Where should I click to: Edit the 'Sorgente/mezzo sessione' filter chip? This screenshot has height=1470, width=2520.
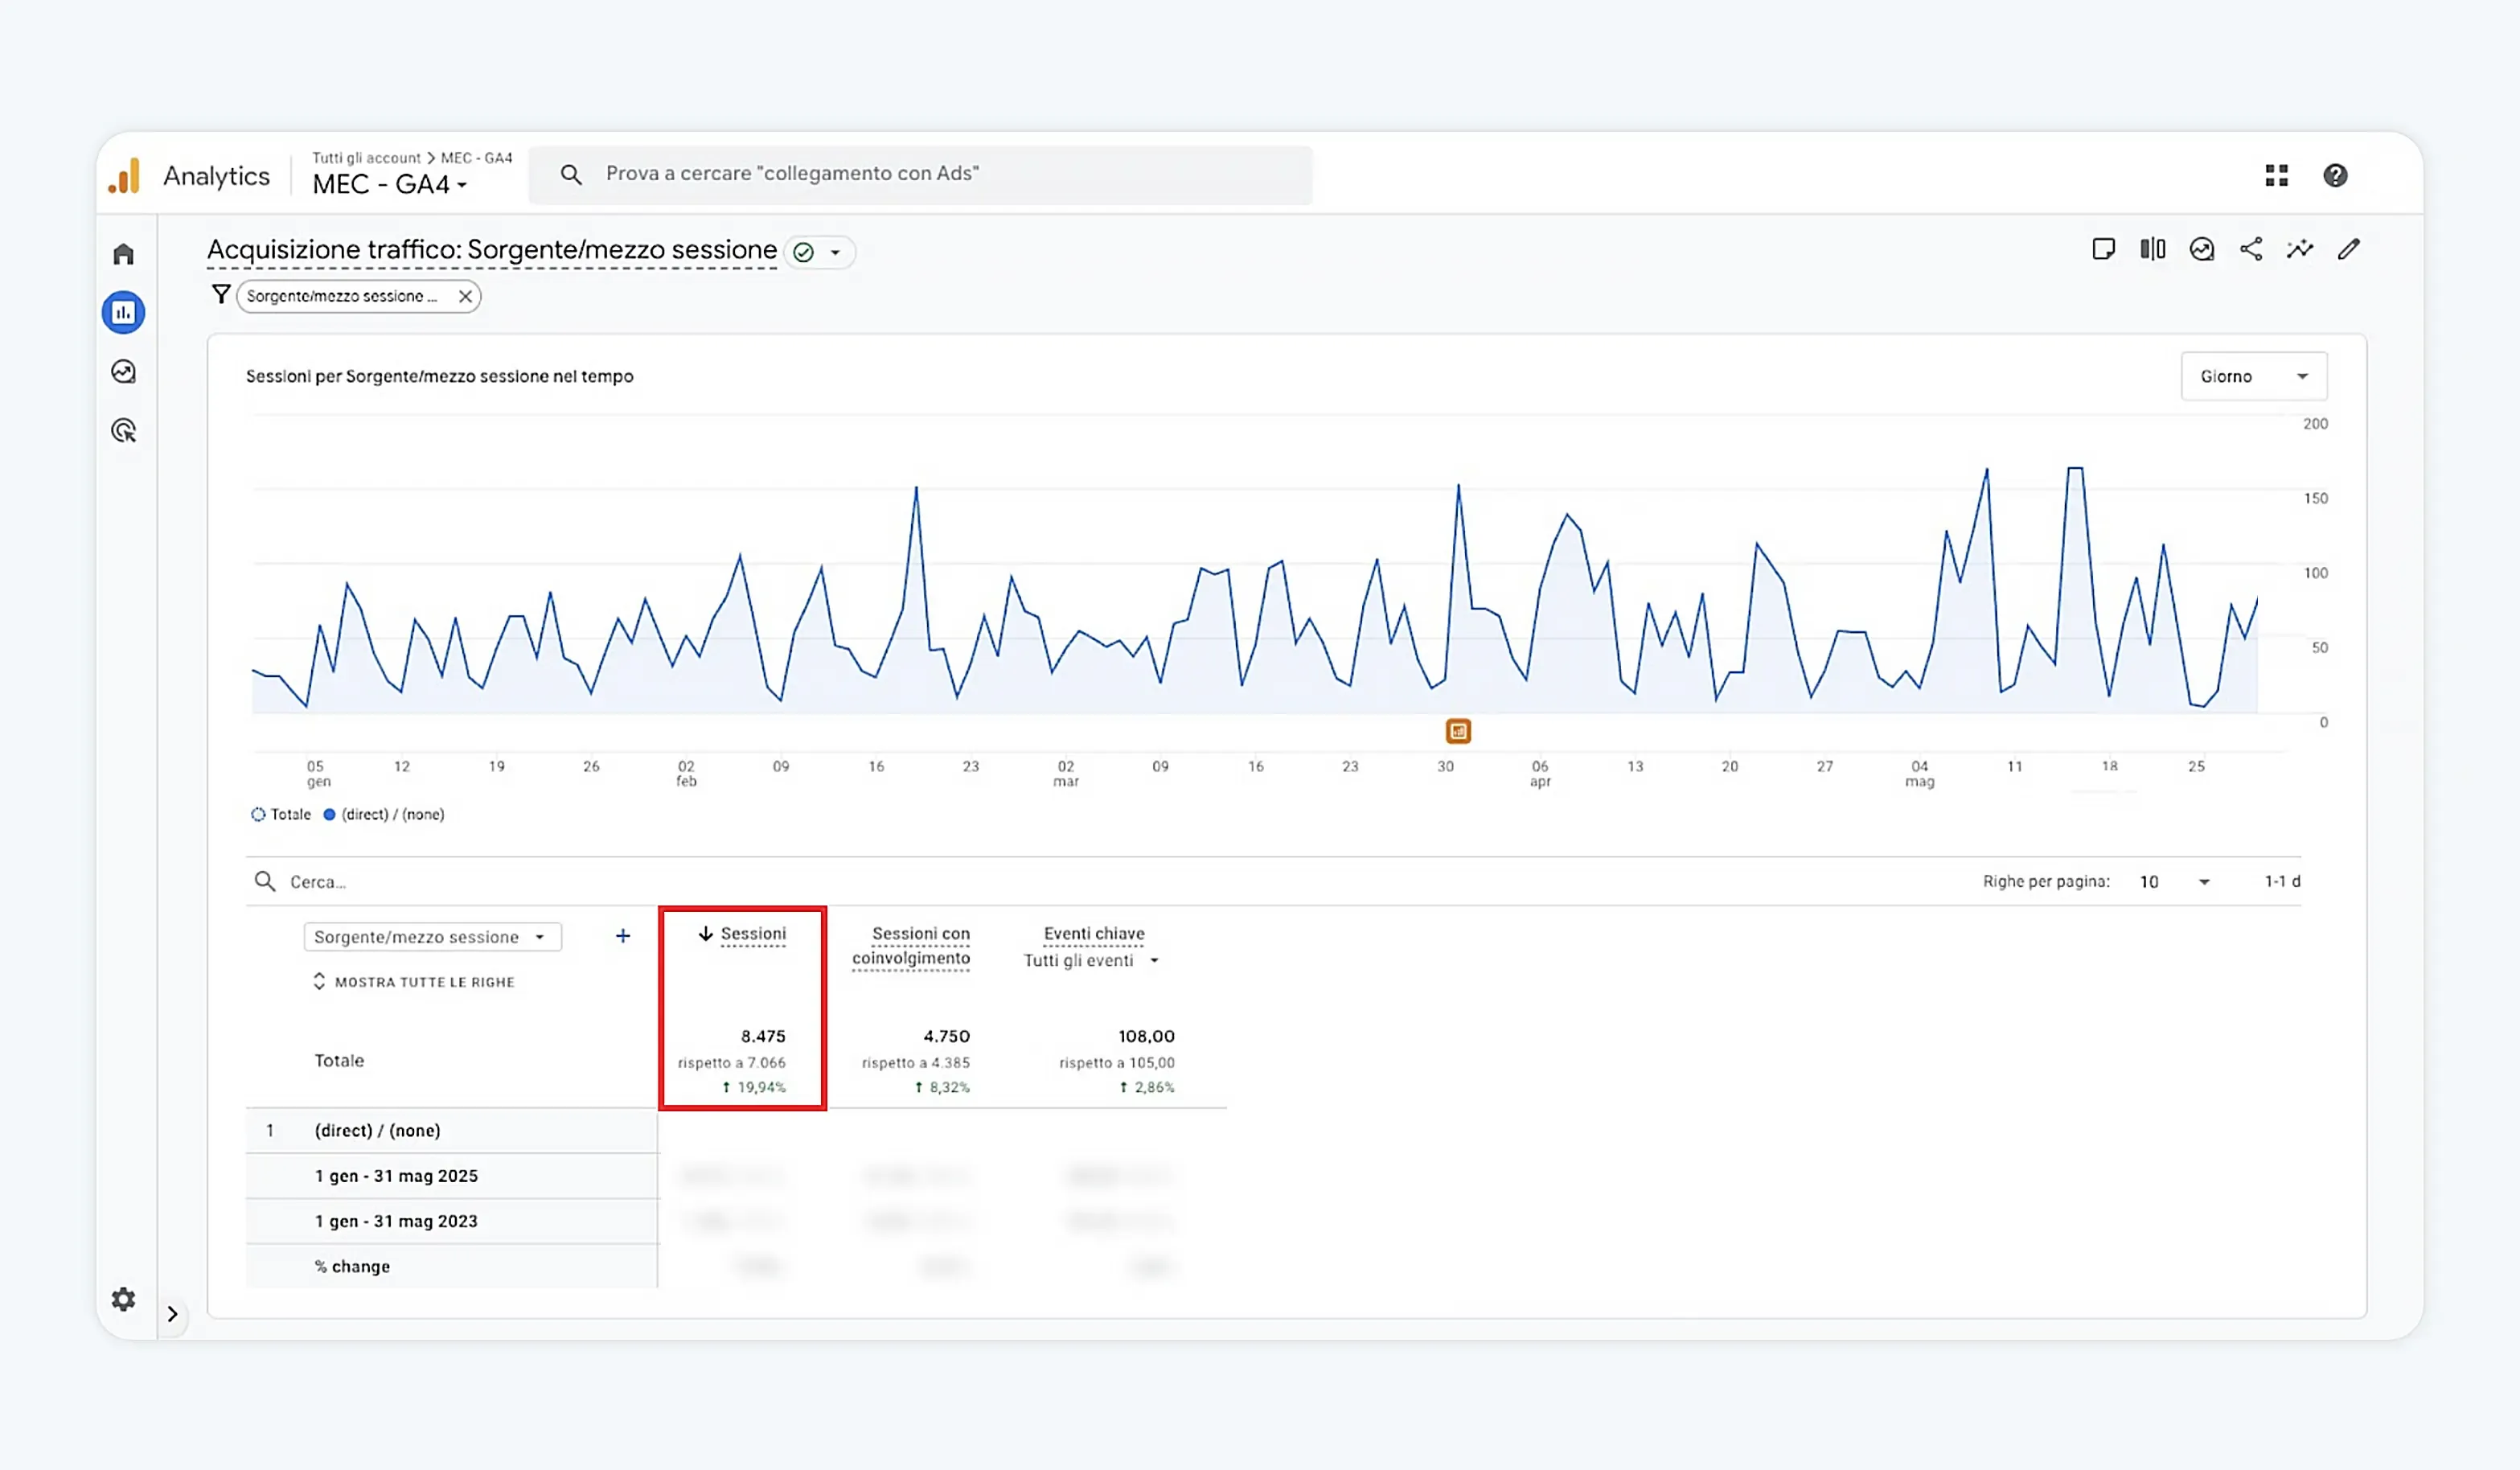342,296
